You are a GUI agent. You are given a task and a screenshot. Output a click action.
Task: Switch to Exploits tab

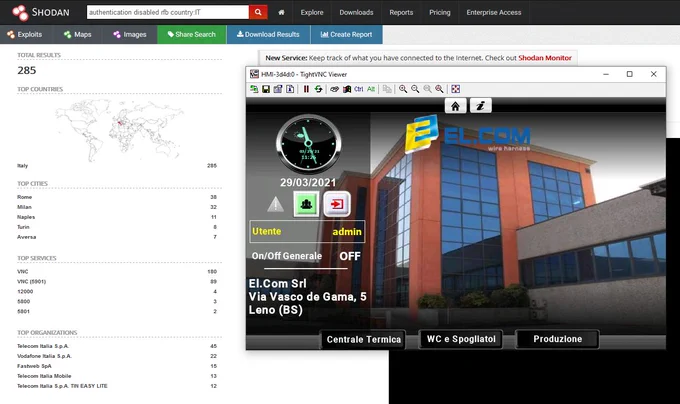click(x=25, y=34)
